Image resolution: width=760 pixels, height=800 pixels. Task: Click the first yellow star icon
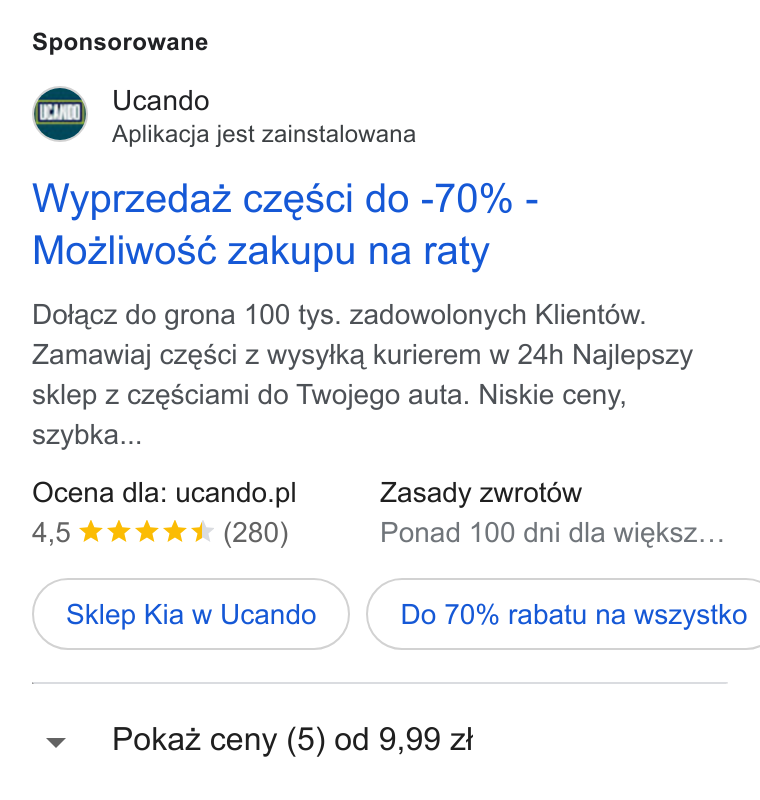pos(91,532)
